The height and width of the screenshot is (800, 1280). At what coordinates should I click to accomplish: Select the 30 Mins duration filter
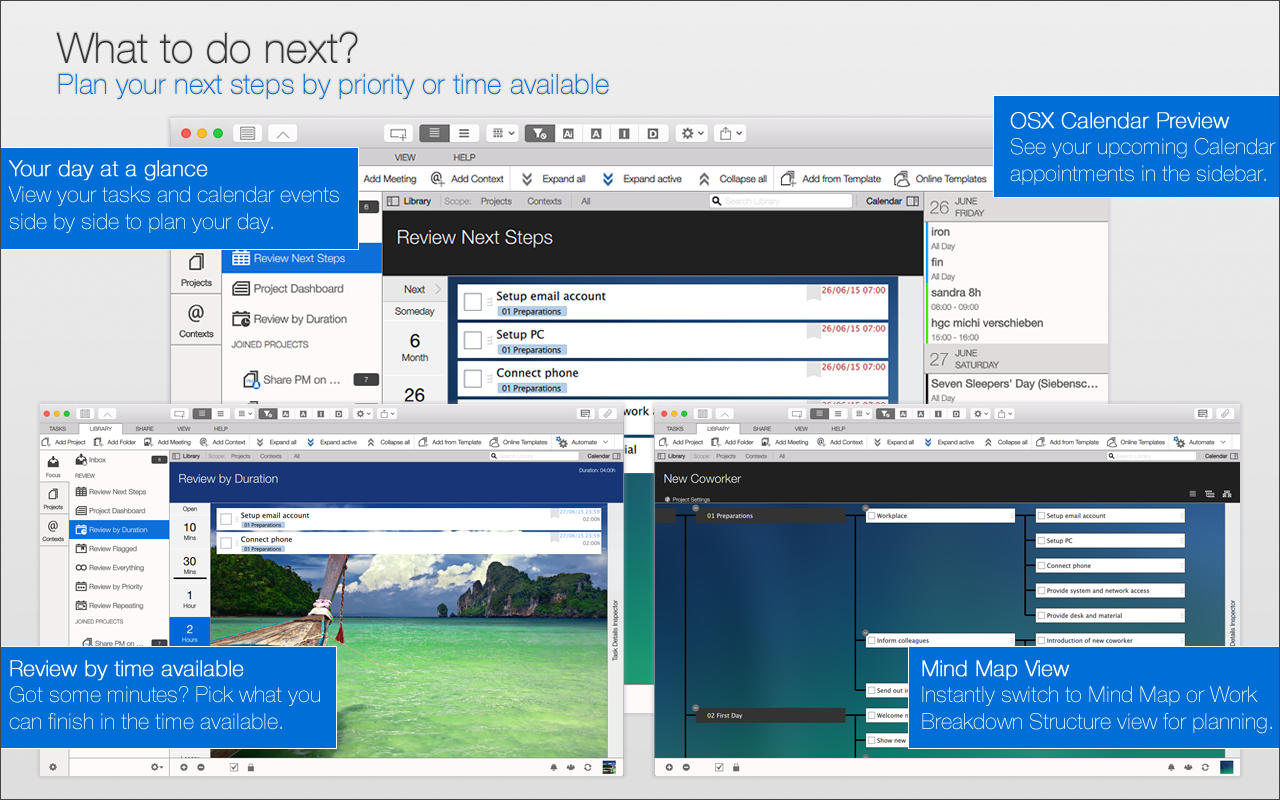point(189,566)
